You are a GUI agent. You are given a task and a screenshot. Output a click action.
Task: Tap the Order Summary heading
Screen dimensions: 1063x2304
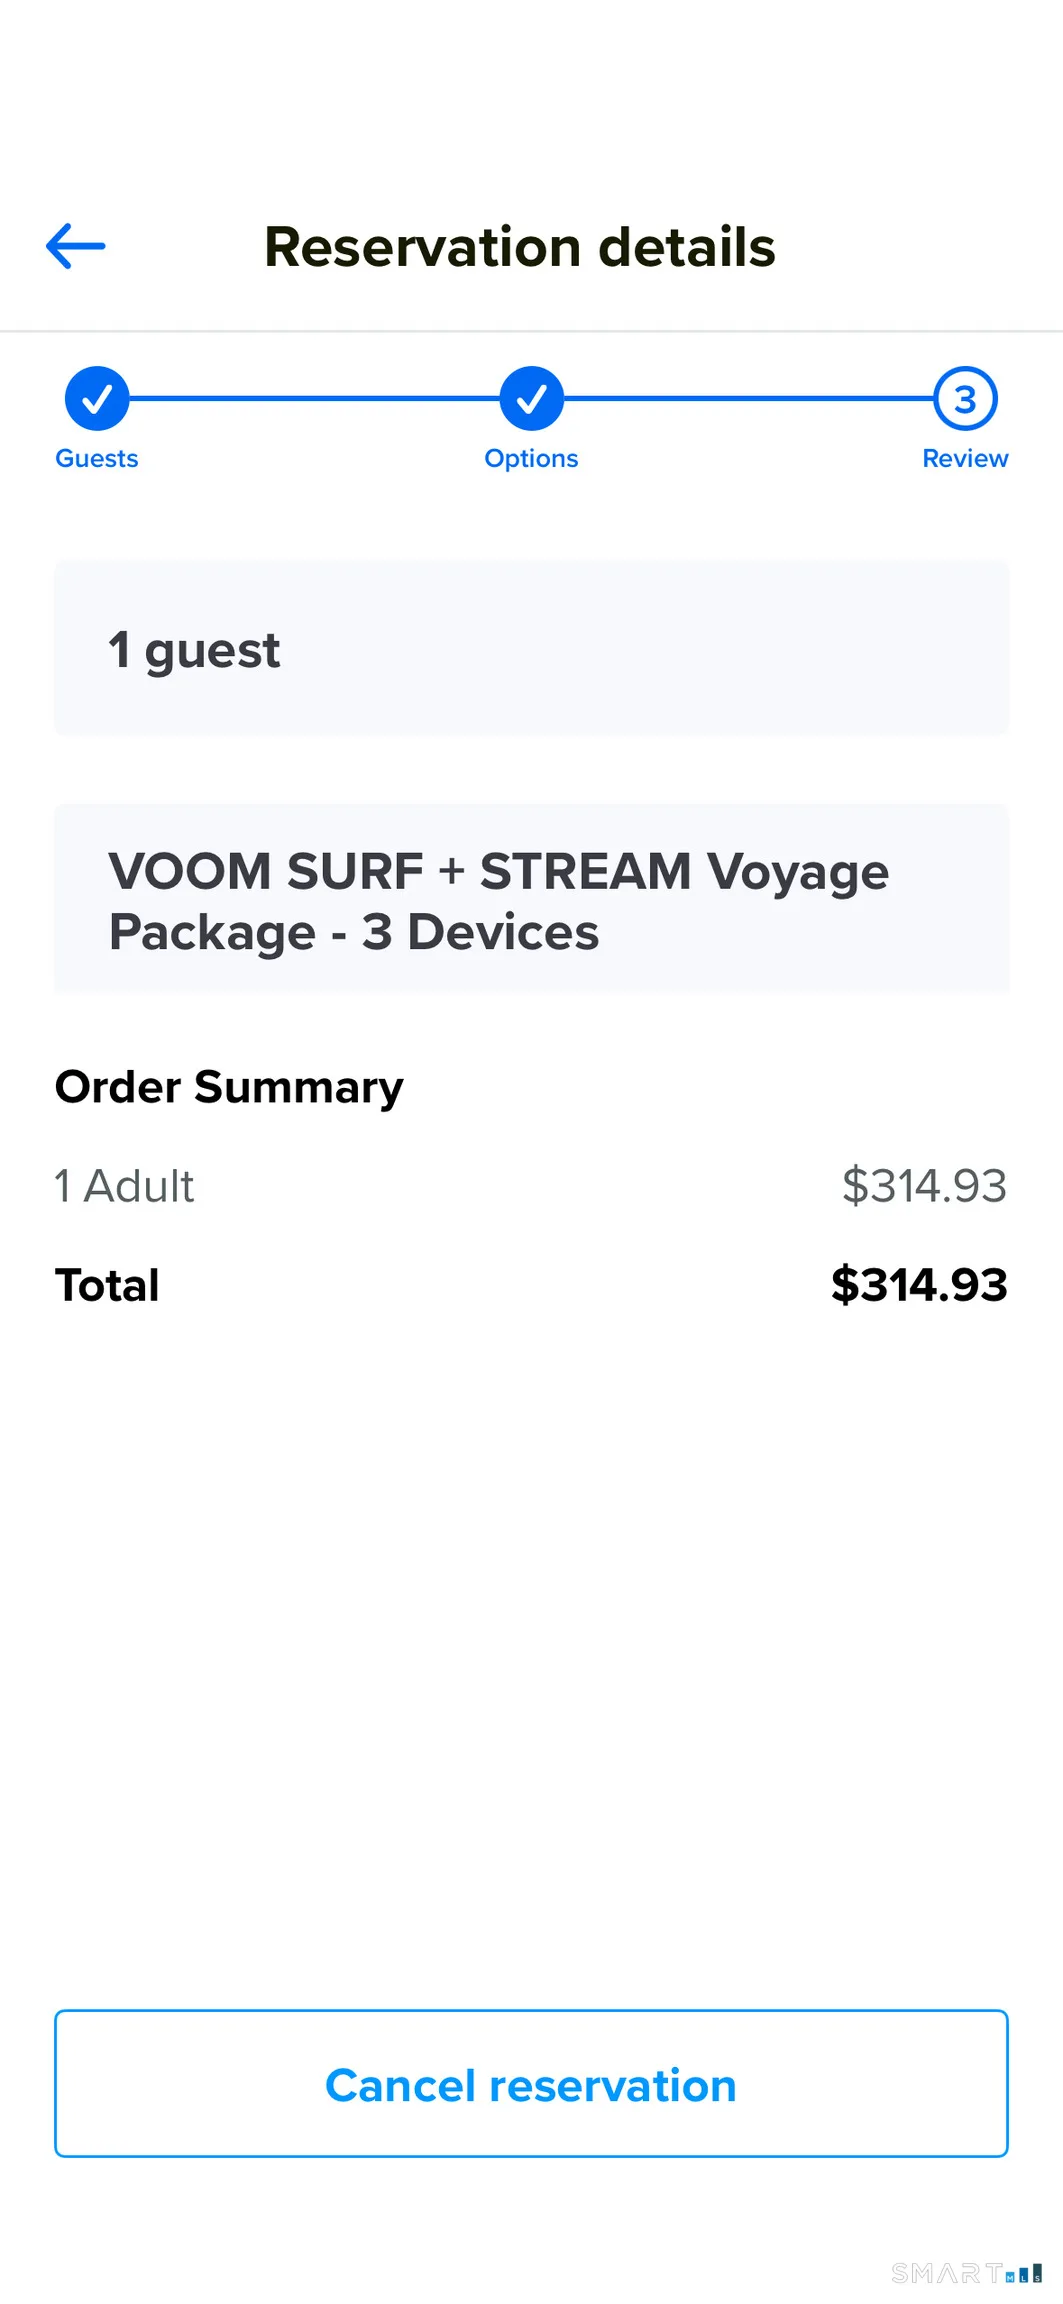229,1087
